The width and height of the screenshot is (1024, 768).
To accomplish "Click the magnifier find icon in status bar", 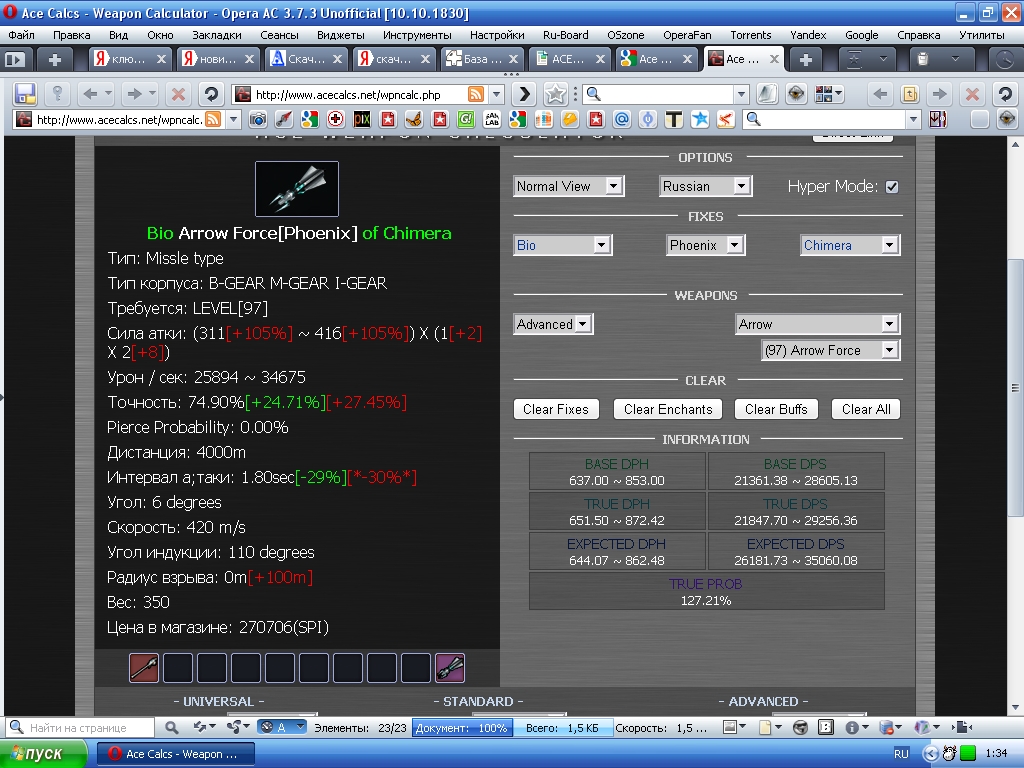I will [171, 727].
